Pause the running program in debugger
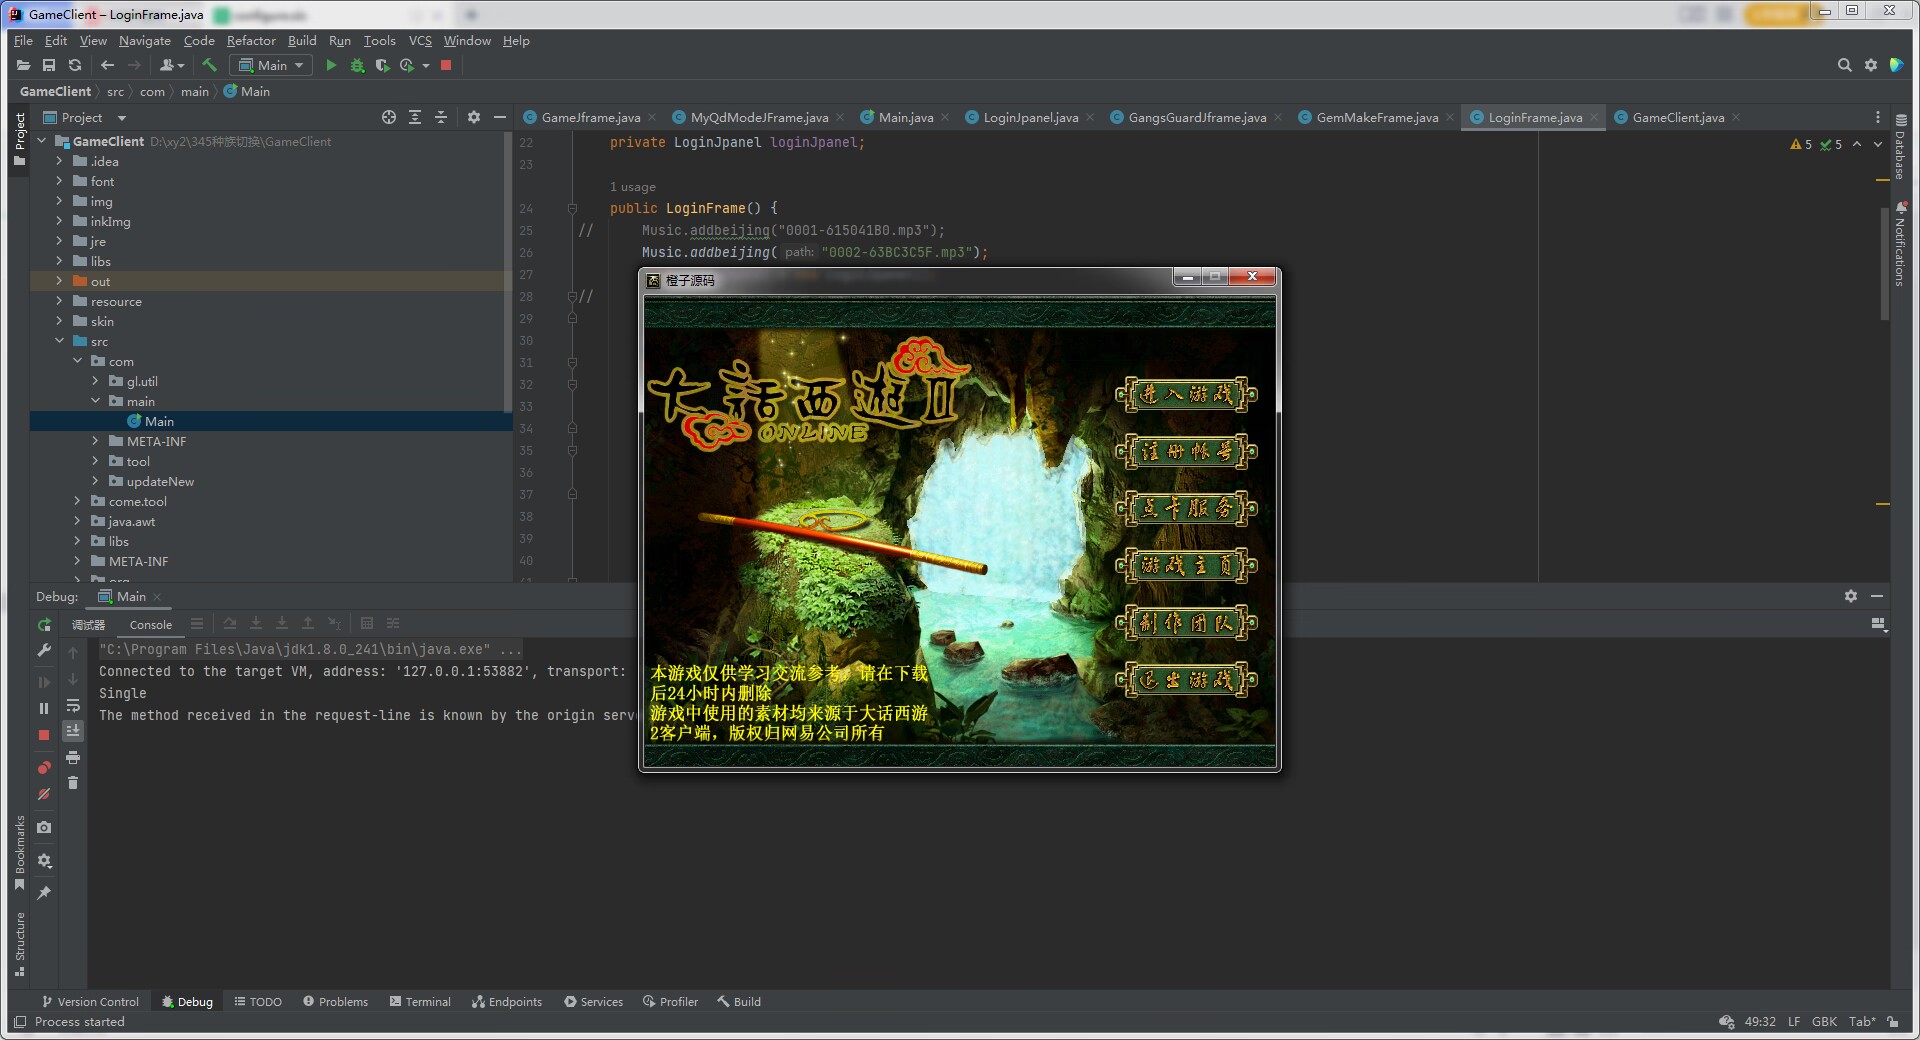This screenshot has height=1040, width=1920. 44,708
